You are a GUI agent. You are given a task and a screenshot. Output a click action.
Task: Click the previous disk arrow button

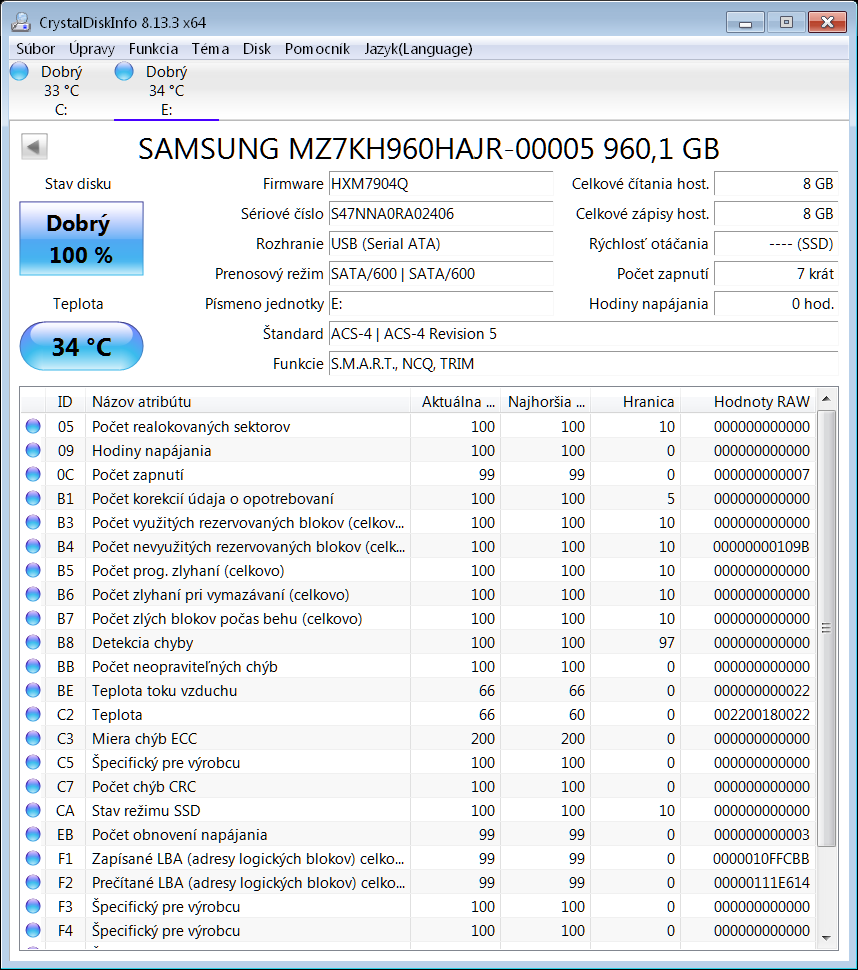34,147
